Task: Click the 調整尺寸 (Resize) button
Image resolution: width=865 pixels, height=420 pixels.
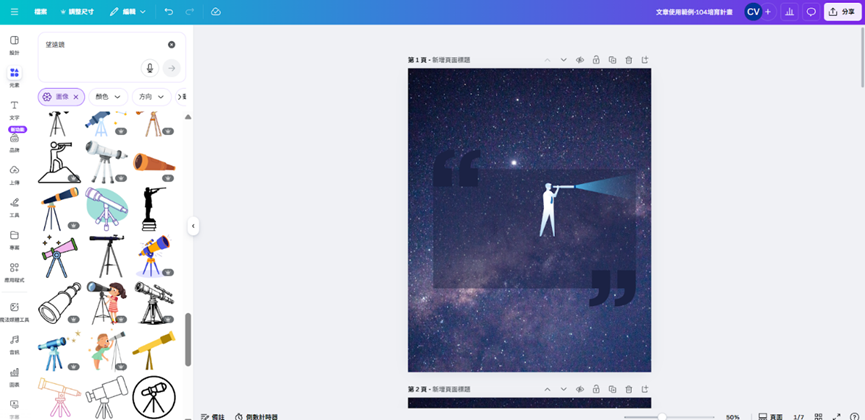Action: [77, 12]
